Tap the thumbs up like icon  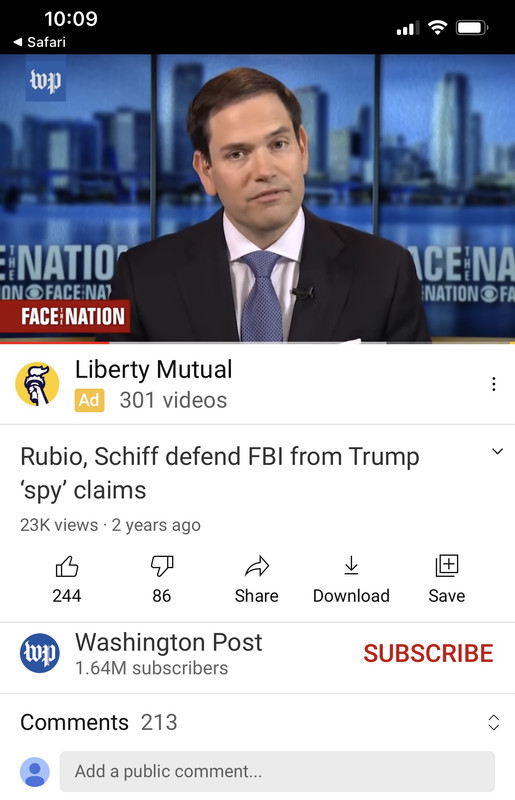pyautogui.click(x=67, y=566)
